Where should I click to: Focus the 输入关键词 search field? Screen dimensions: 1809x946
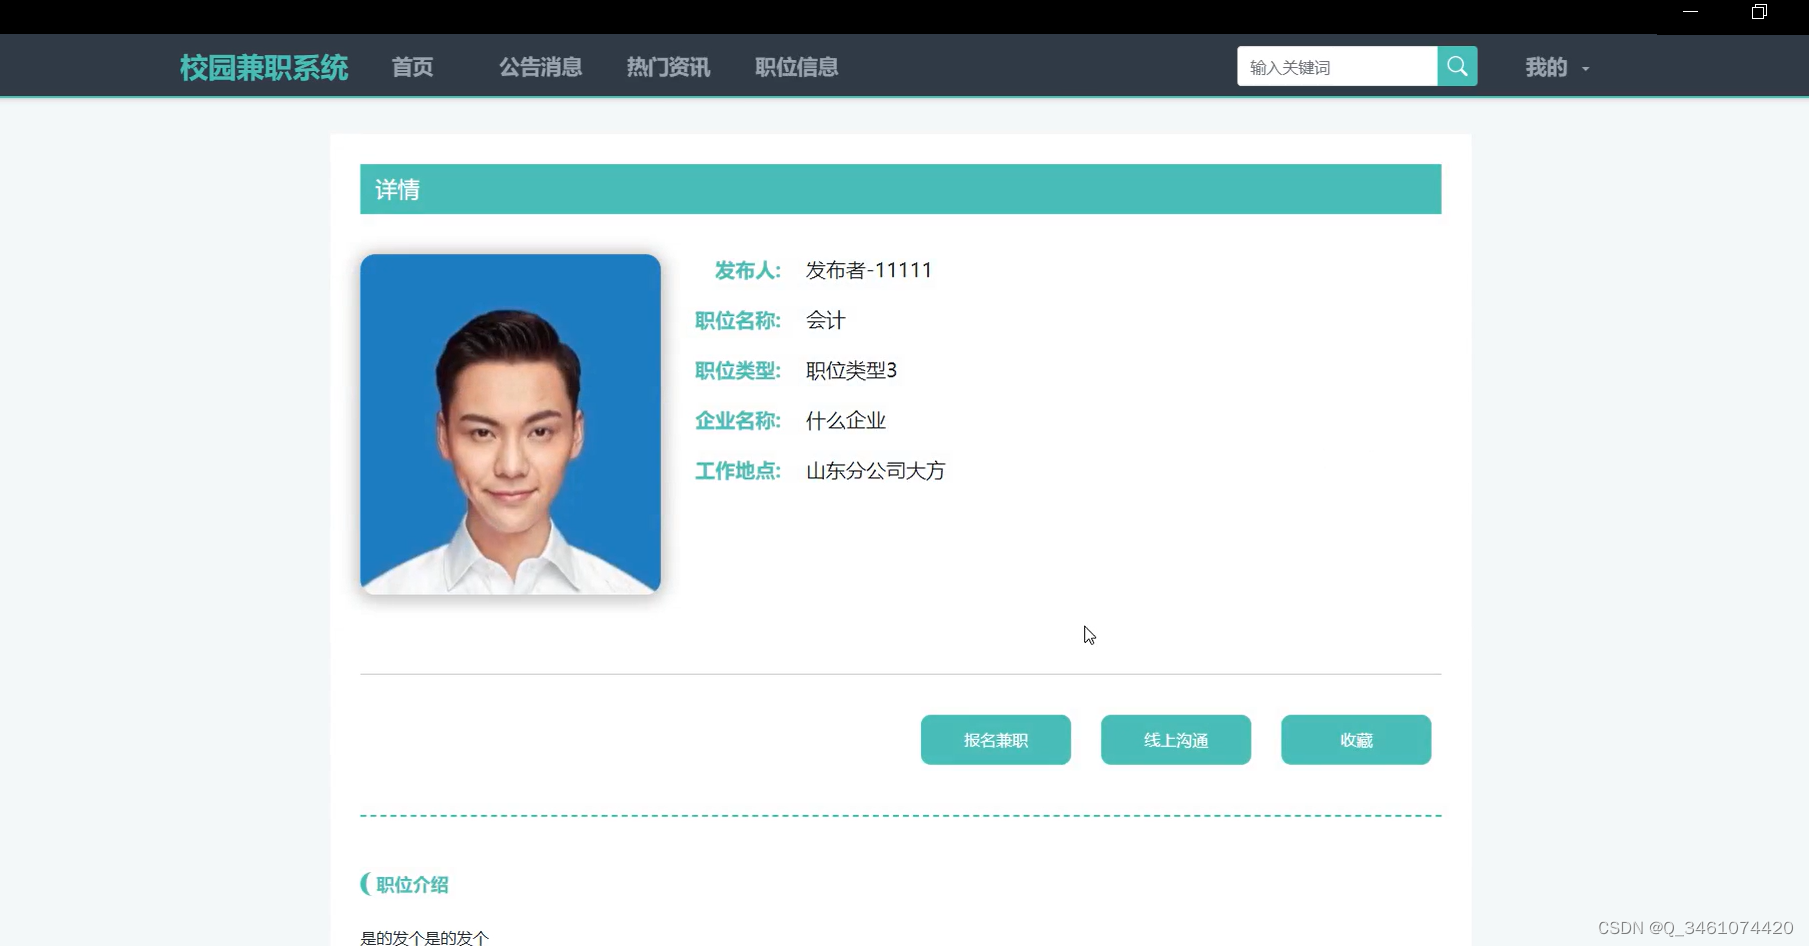(x=1337, y=67)
